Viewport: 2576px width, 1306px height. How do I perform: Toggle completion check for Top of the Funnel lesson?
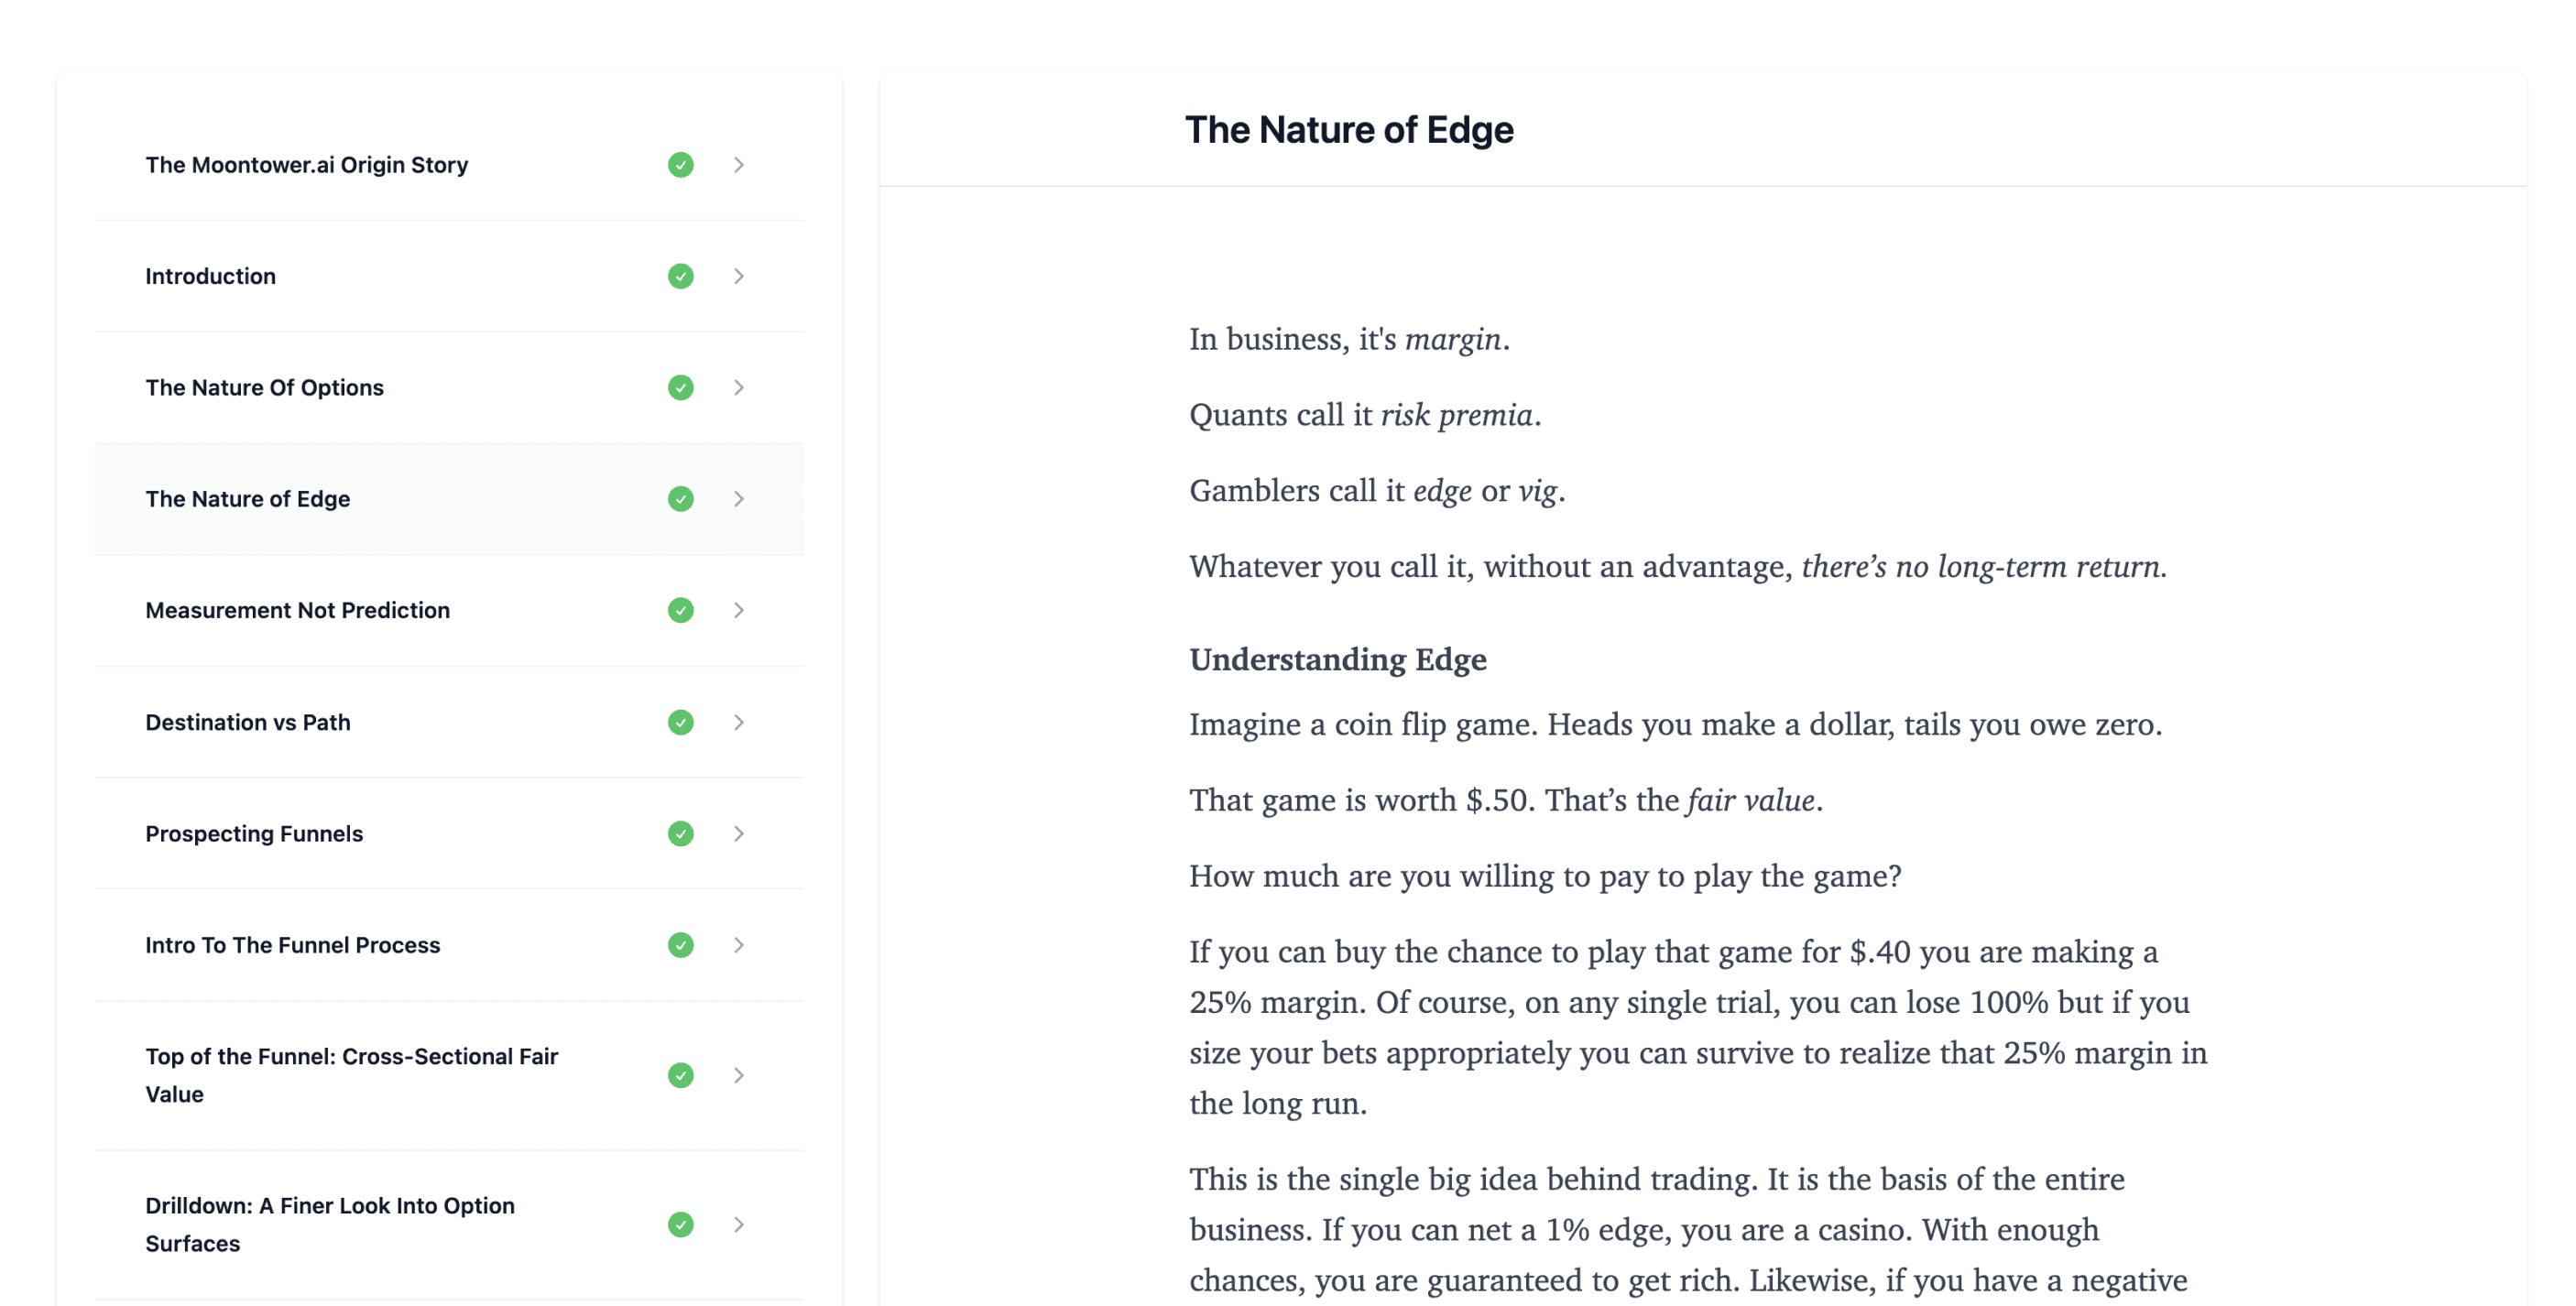click(x=681, y=1075)
